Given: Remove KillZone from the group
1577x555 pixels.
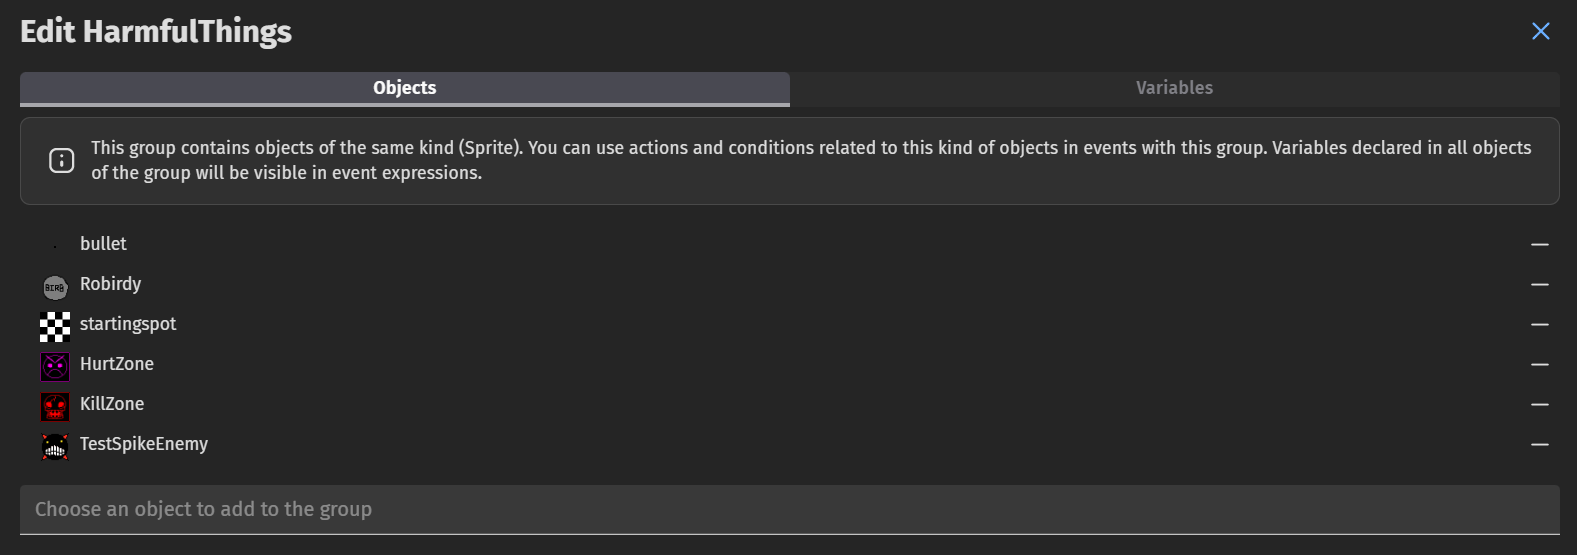Looking at the screenshot, I should click(x=1539, y=405).
